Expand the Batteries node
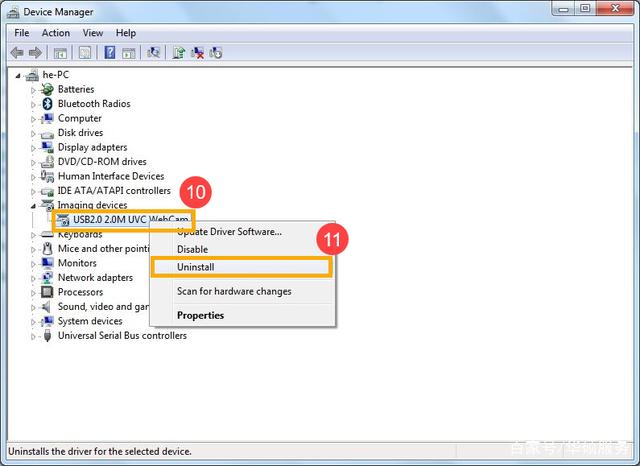The height and width of the screenshot is (466, 640). (33, 90)
